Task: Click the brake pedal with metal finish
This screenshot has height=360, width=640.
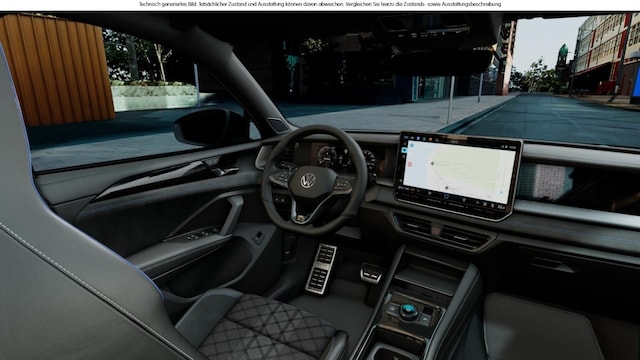Action: pyautogui.click(x=371, y=272)
